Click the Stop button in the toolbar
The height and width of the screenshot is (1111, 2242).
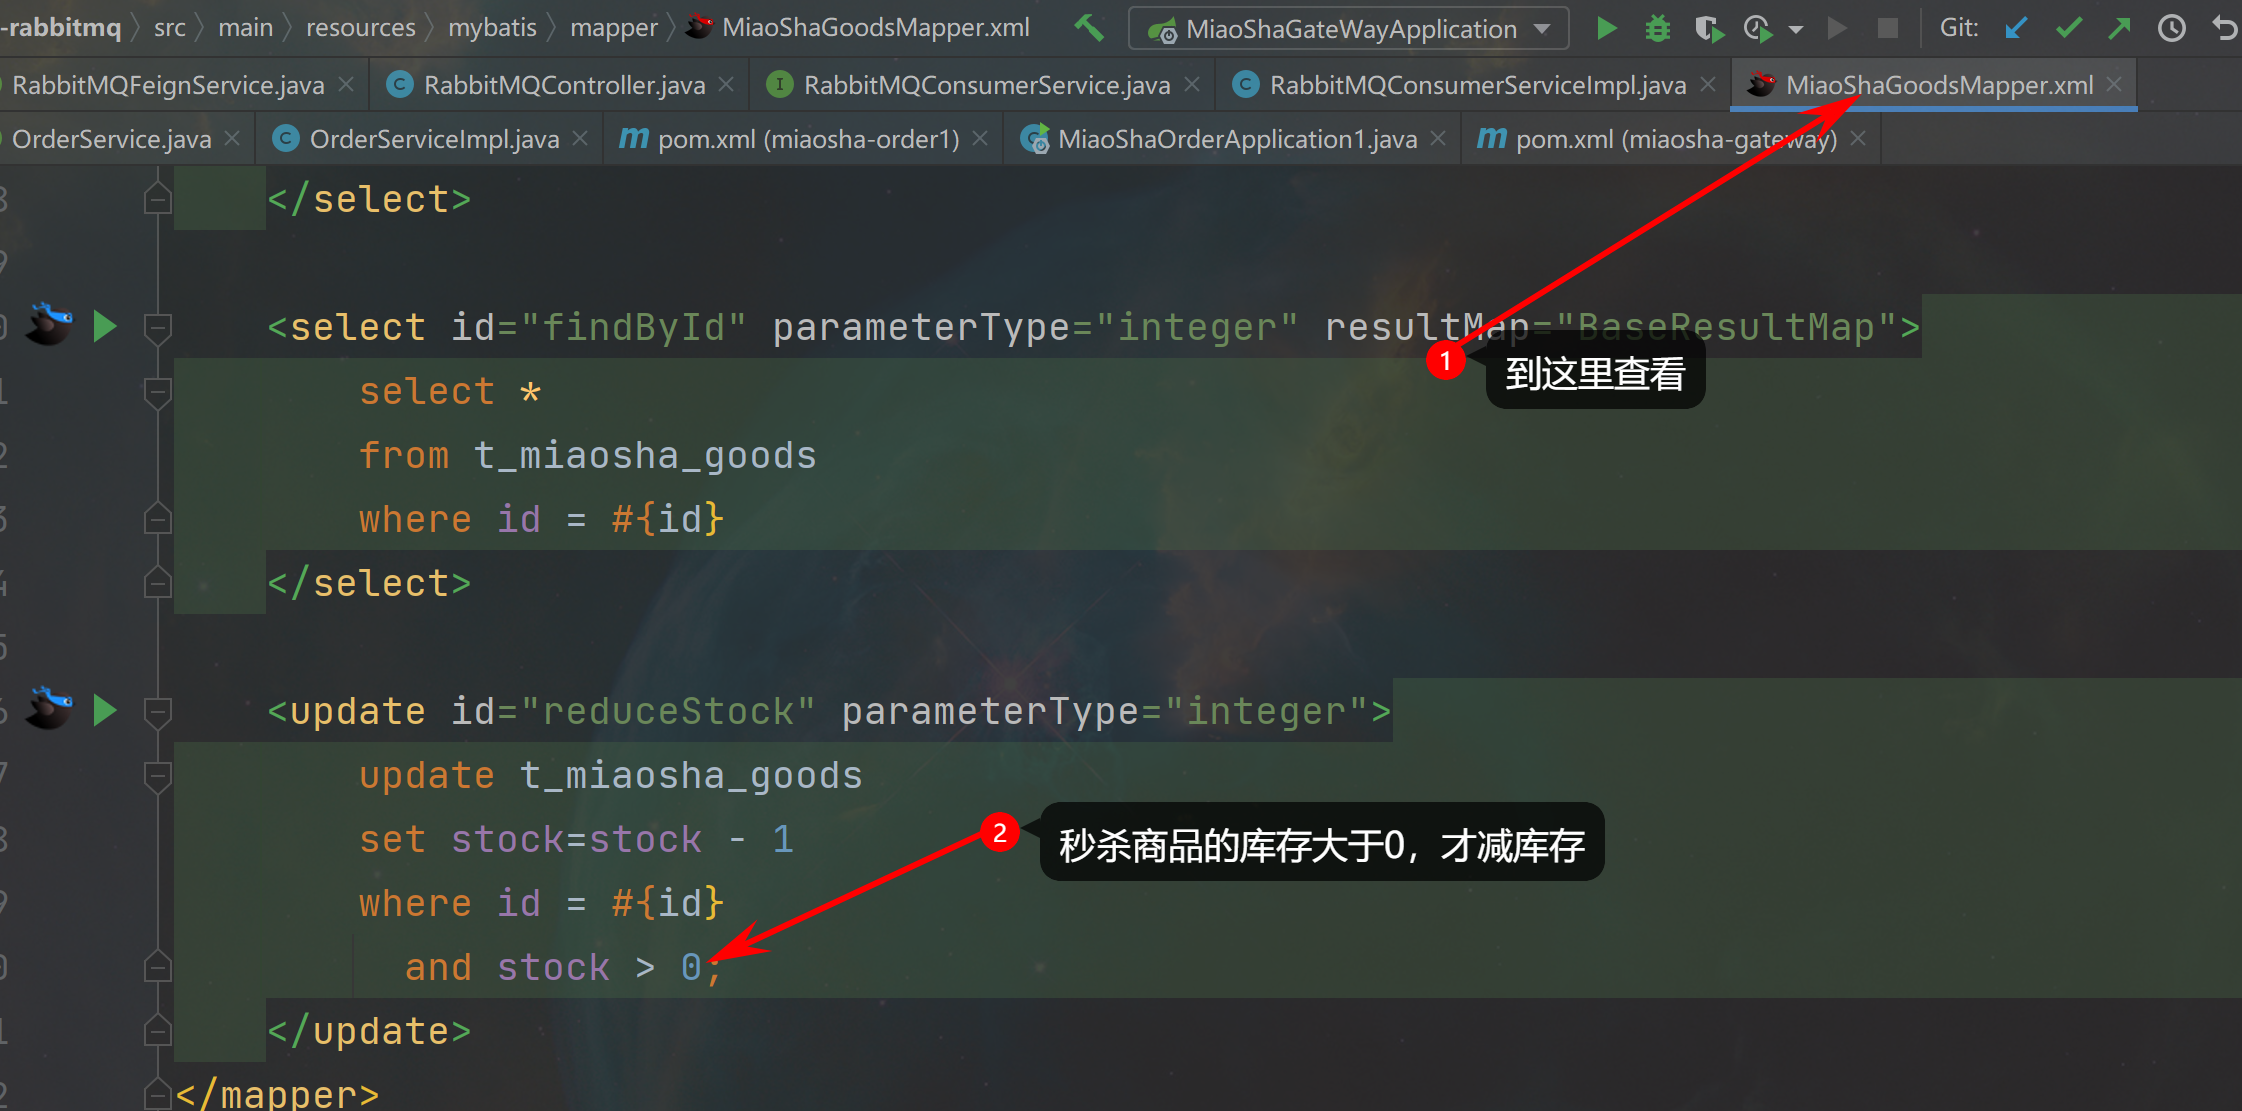click(x=1888, y=28)
